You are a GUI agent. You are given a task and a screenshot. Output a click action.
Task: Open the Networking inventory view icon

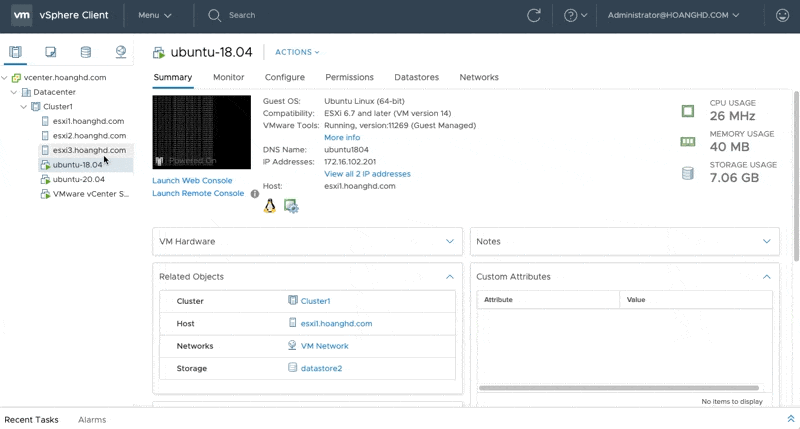point(121,52)
